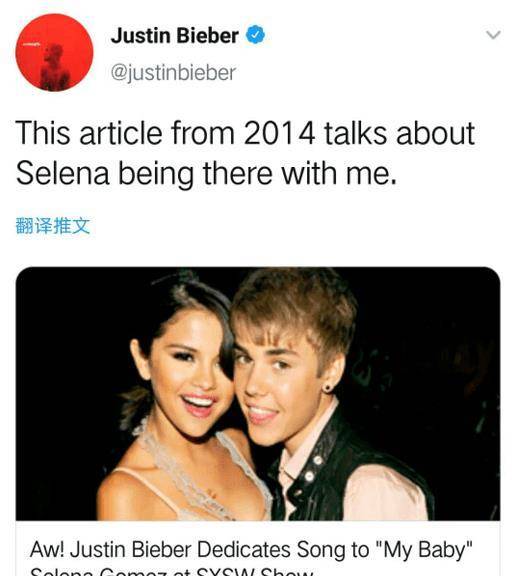This screenshot has height=576, width=517.
Task: Click the word "Selena" in the tweet
Action: tap(63, 173)
